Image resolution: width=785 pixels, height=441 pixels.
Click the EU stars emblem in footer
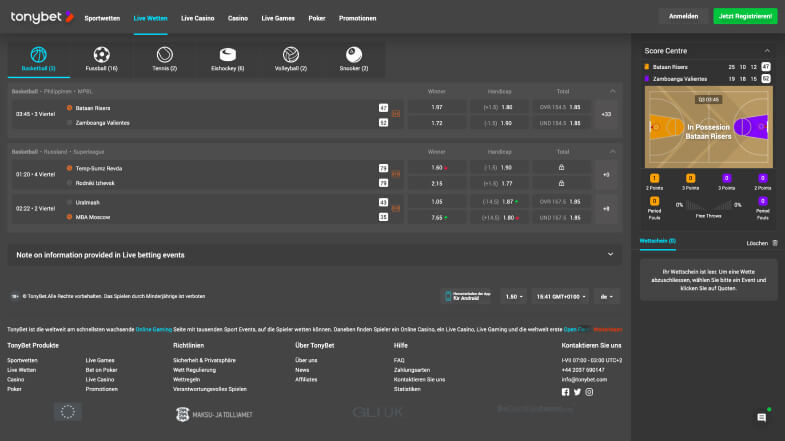(68, 412)
